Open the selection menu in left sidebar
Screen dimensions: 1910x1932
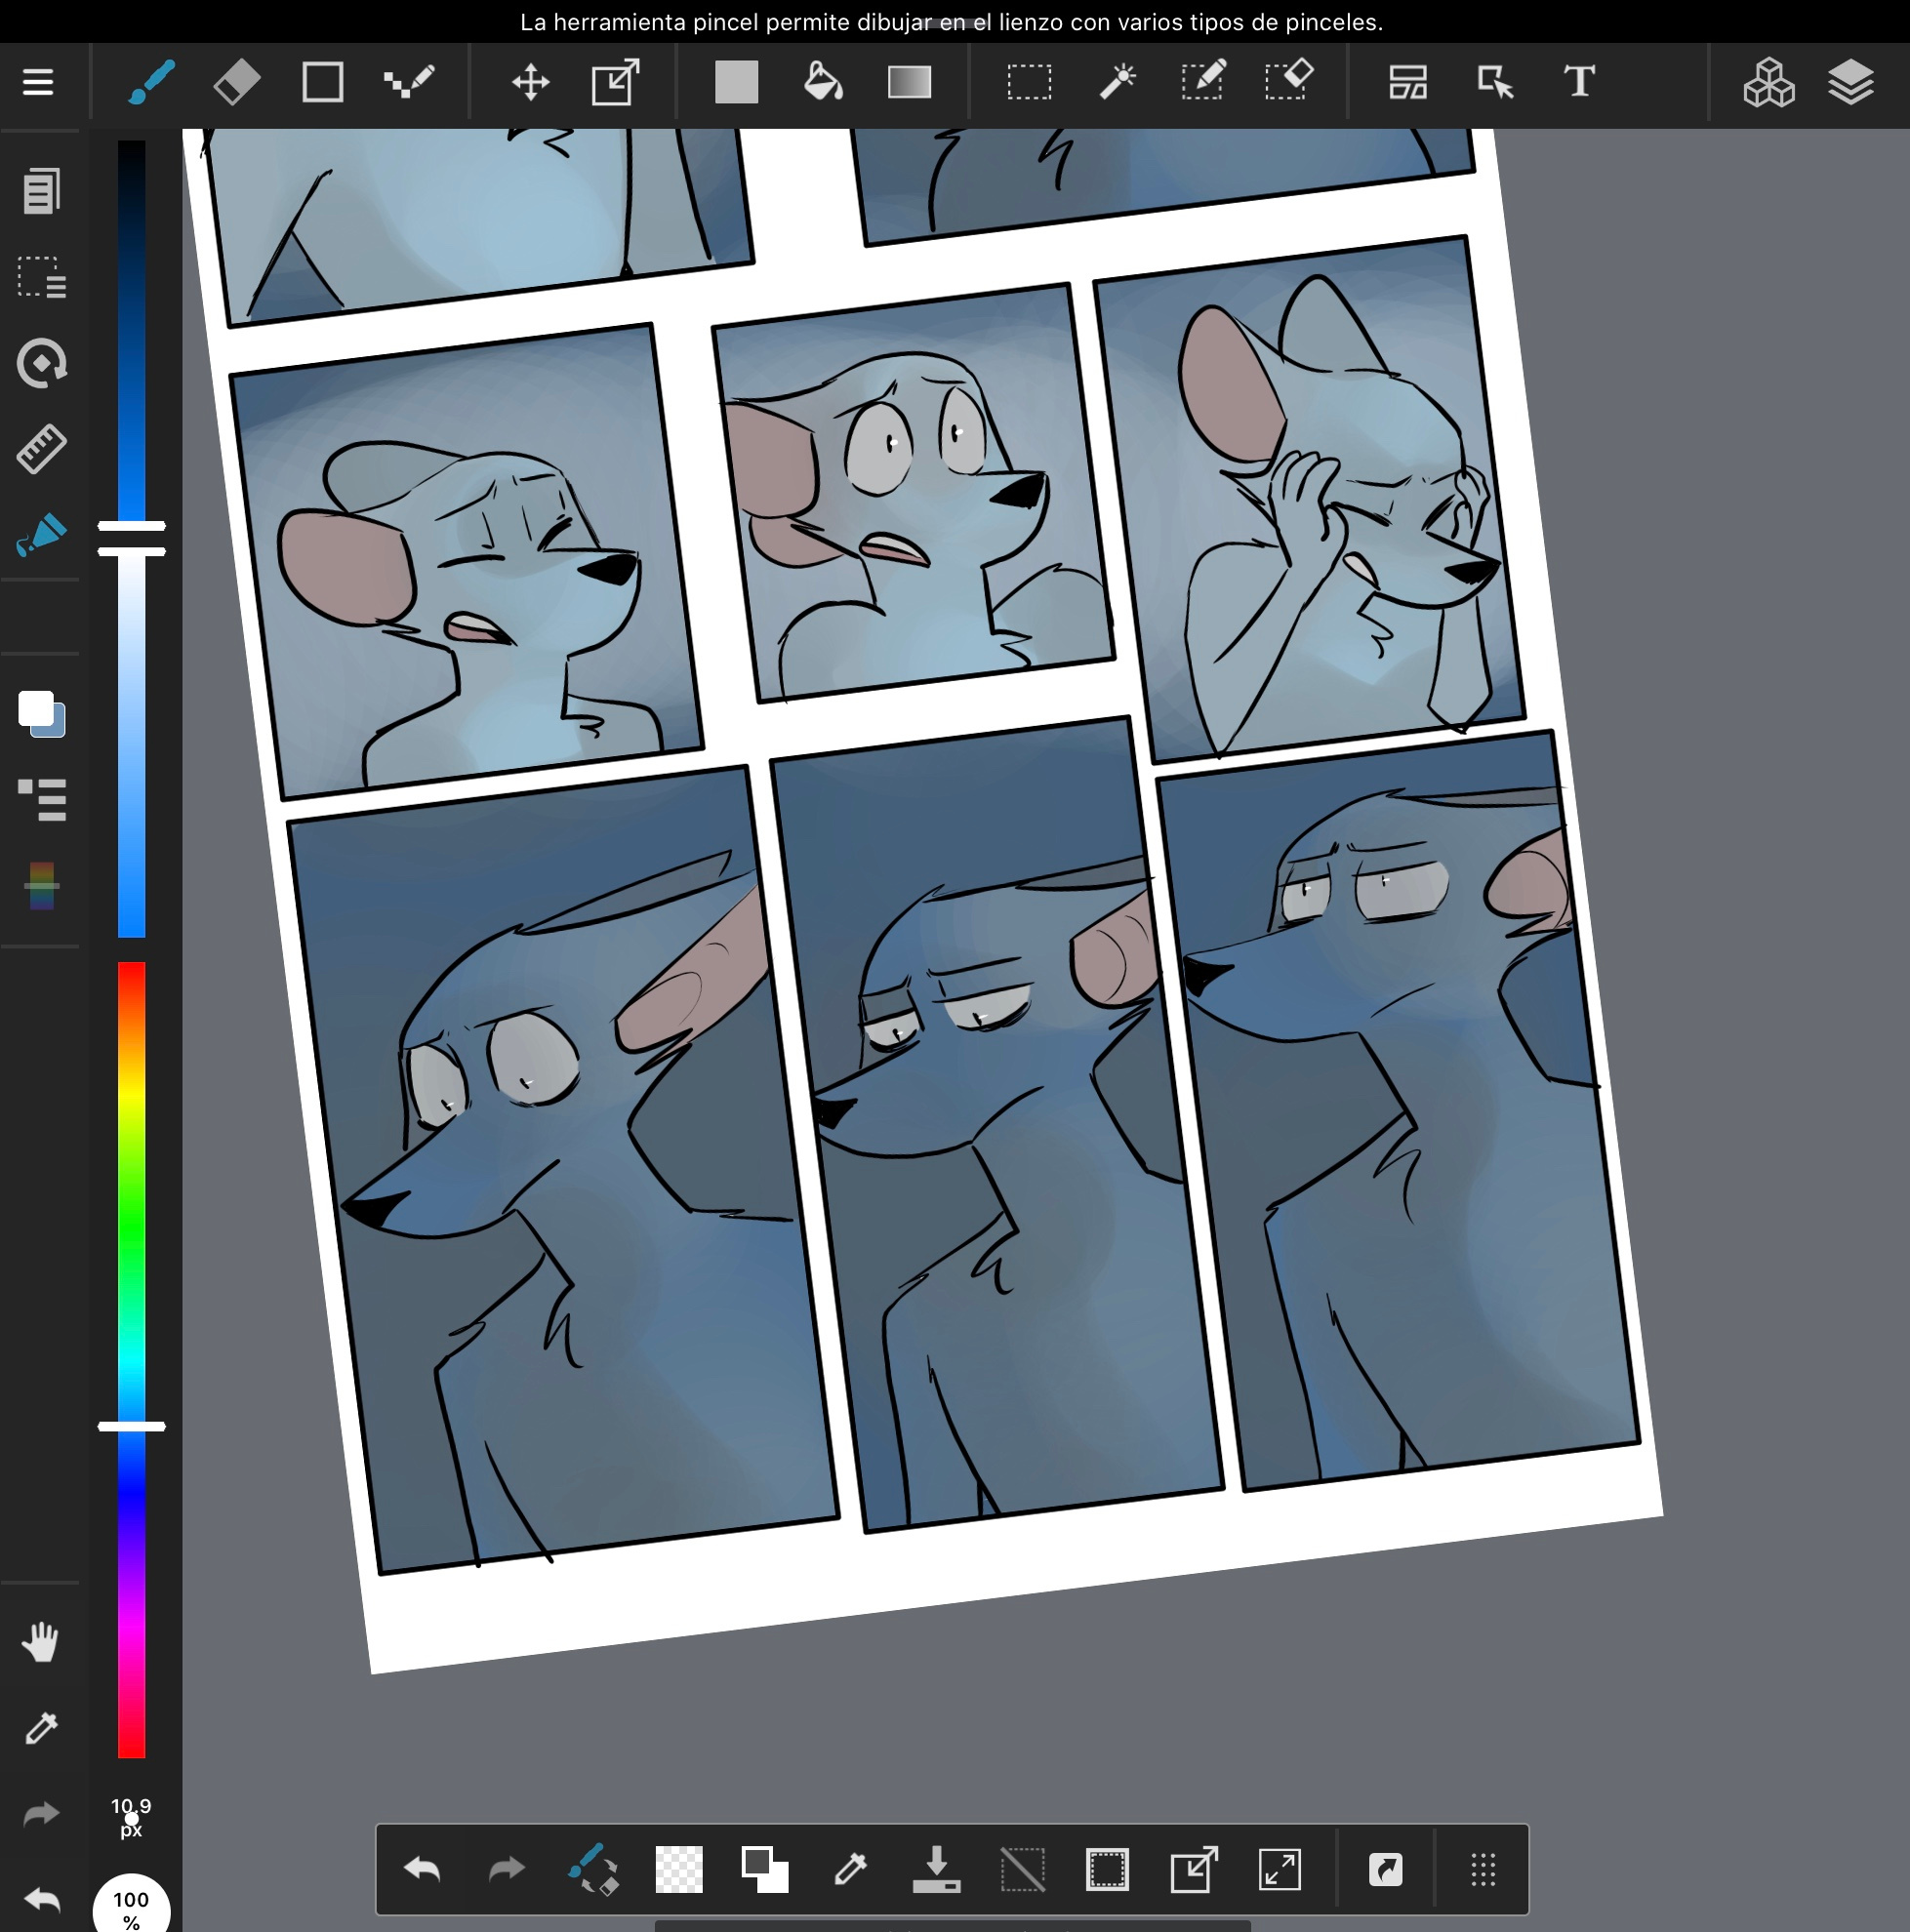pos(41,277)
